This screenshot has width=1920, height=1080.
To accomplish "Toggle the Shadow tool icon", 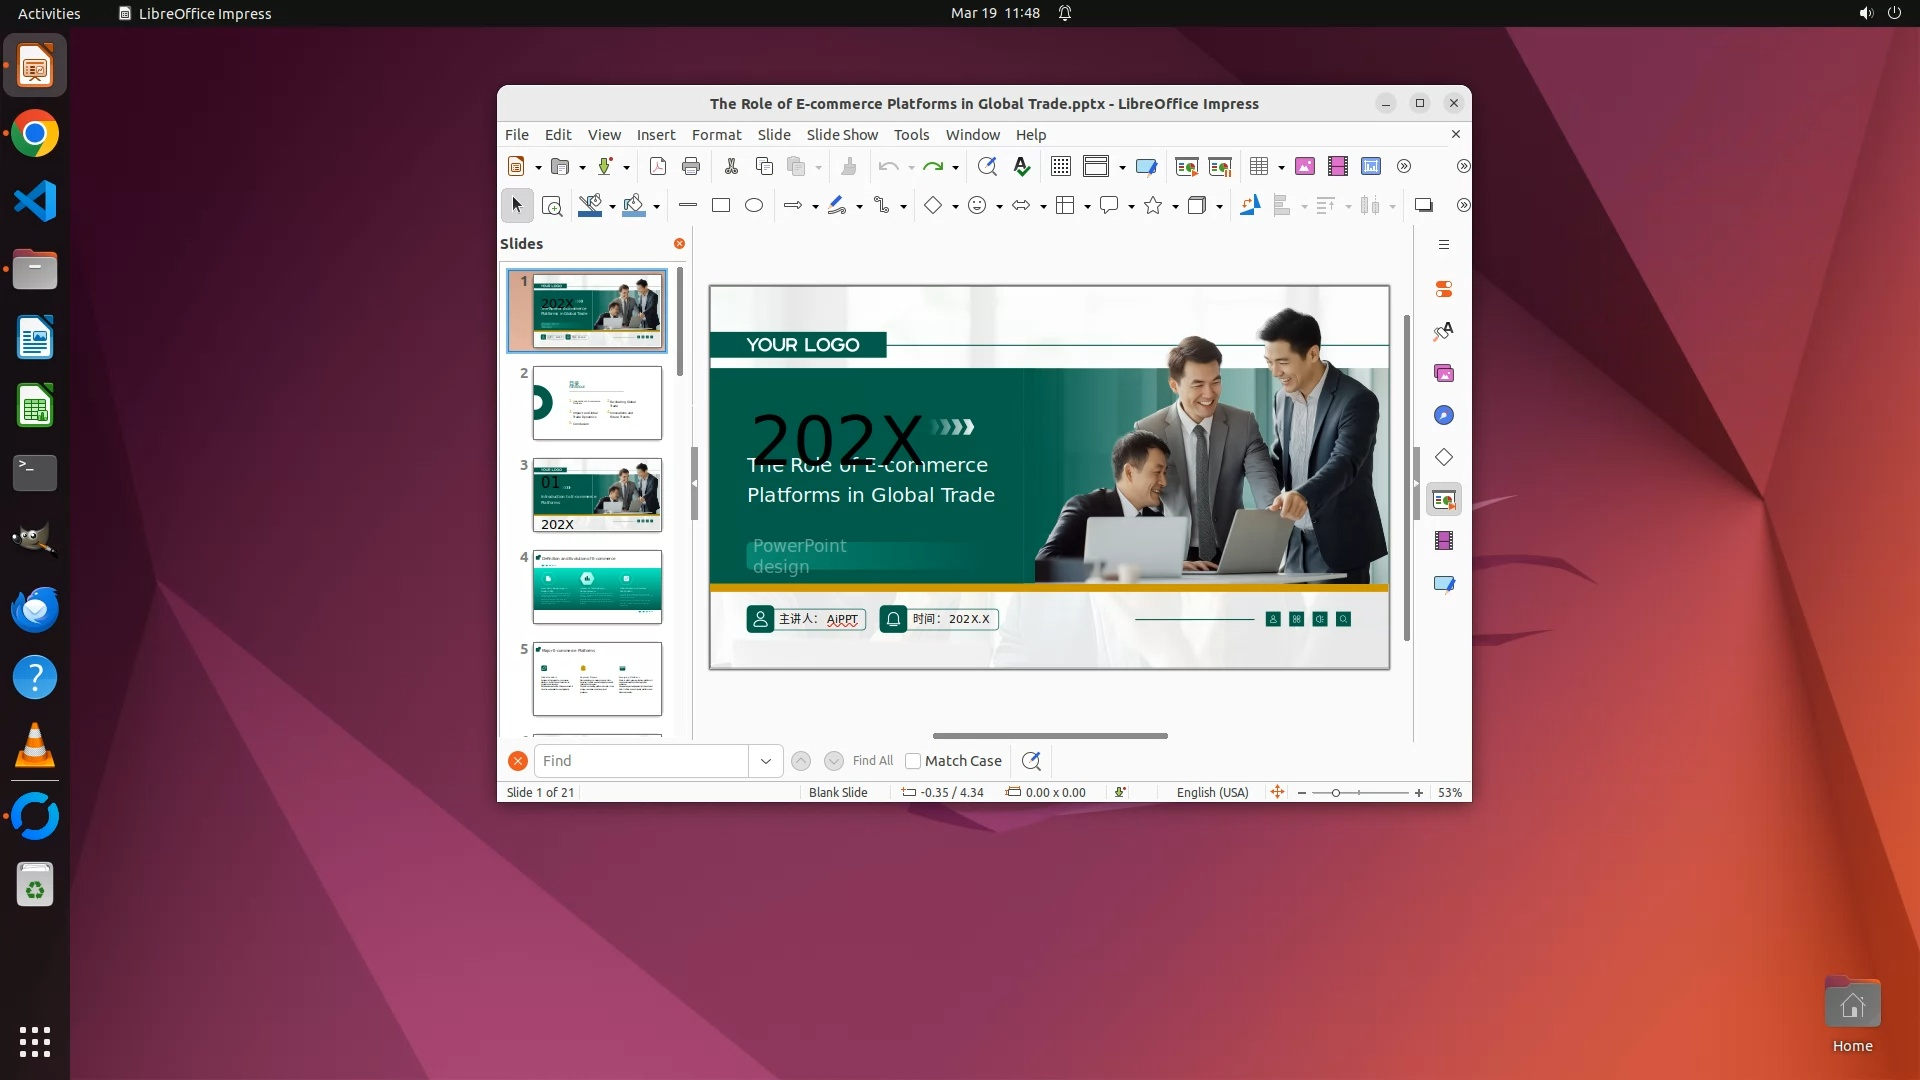I will 1423,205.
